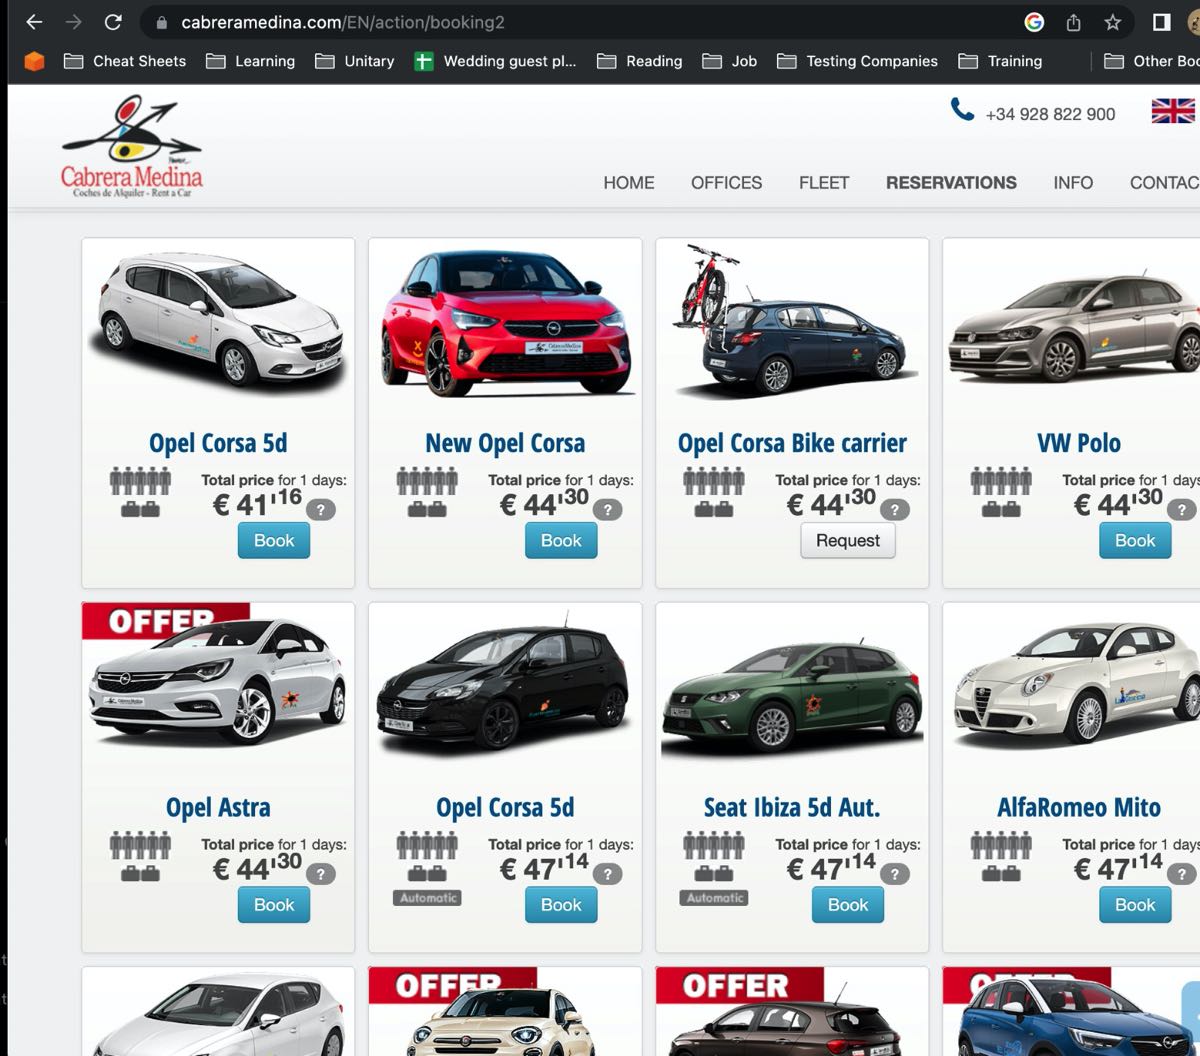The image size is (1200, 1056).
Task: Click luggage icons under New Opel Corsa
Action: (427, 509)
